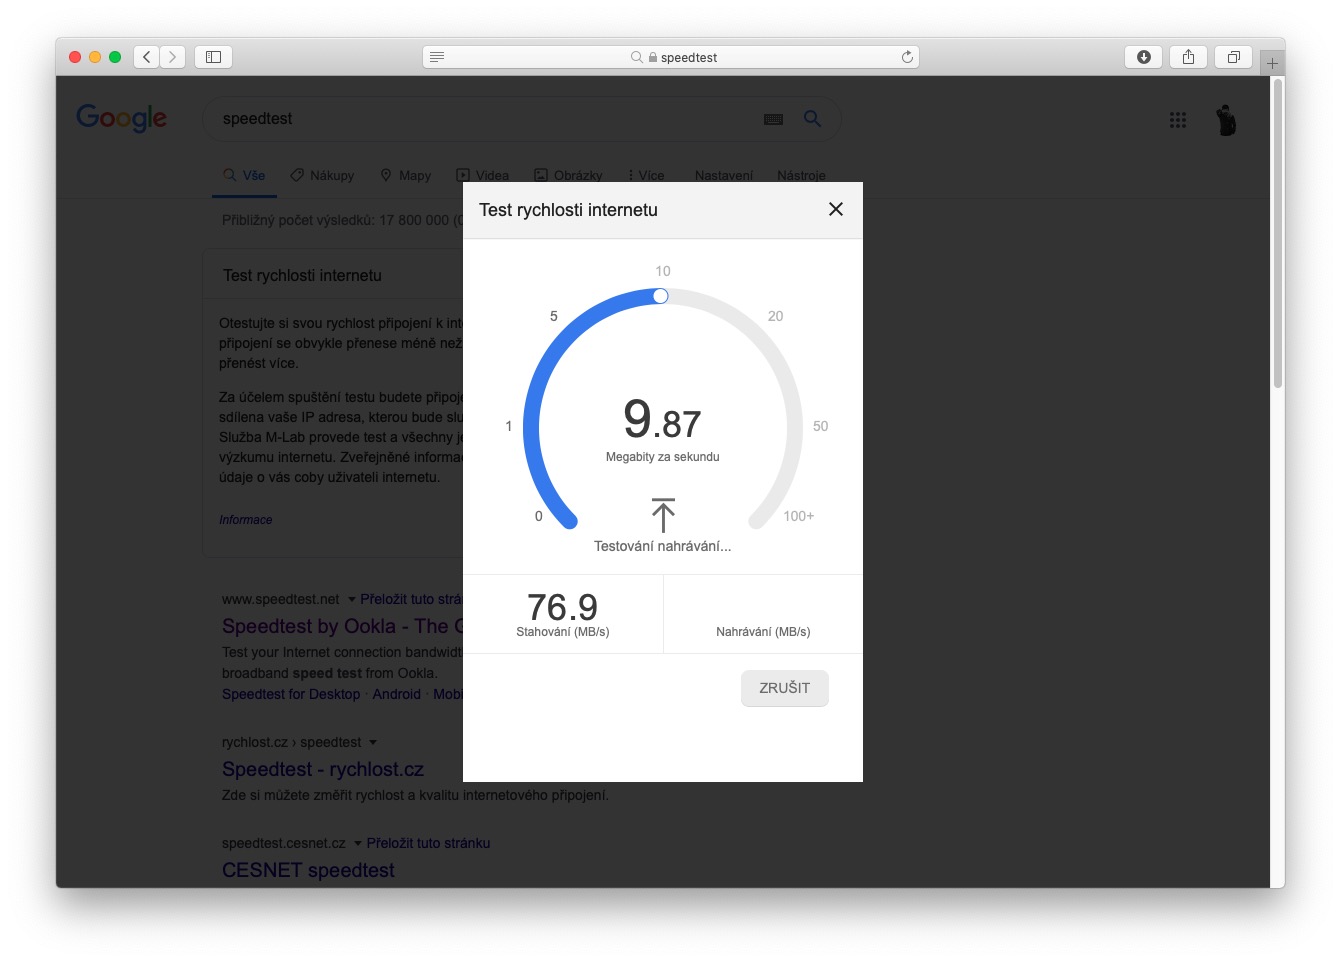The image size is (1341, 962).
Task: Go back with Safari's back arrow
Action: 147,57
